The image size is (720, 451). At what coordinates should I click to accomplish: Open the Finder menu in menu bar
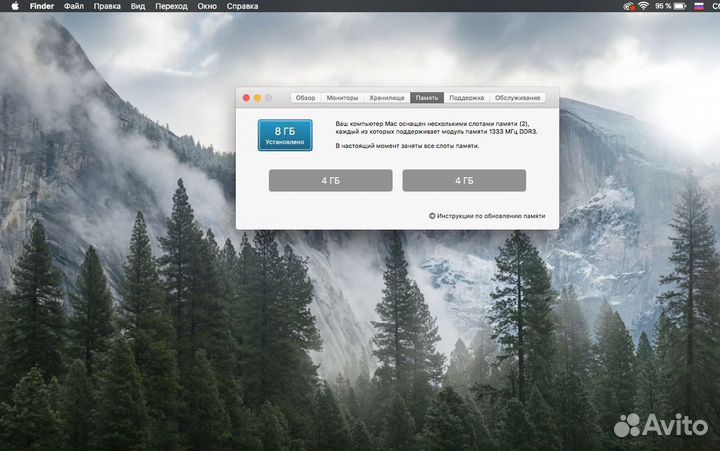tap(42, 6)
